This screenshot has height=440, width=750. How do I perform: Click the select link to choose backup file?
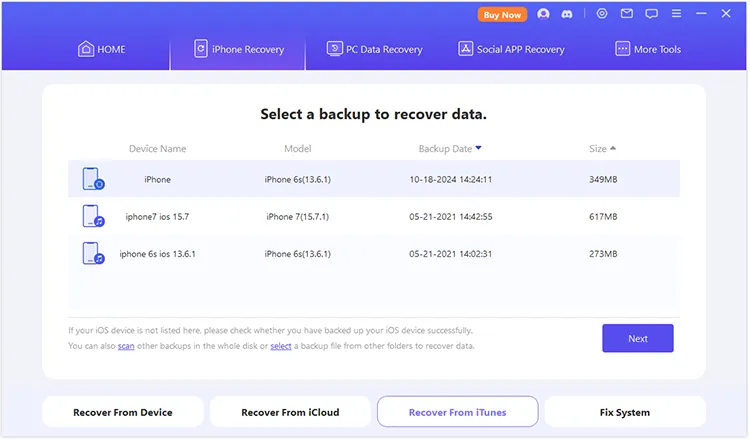pyautogui.click(x=281, y=346)
